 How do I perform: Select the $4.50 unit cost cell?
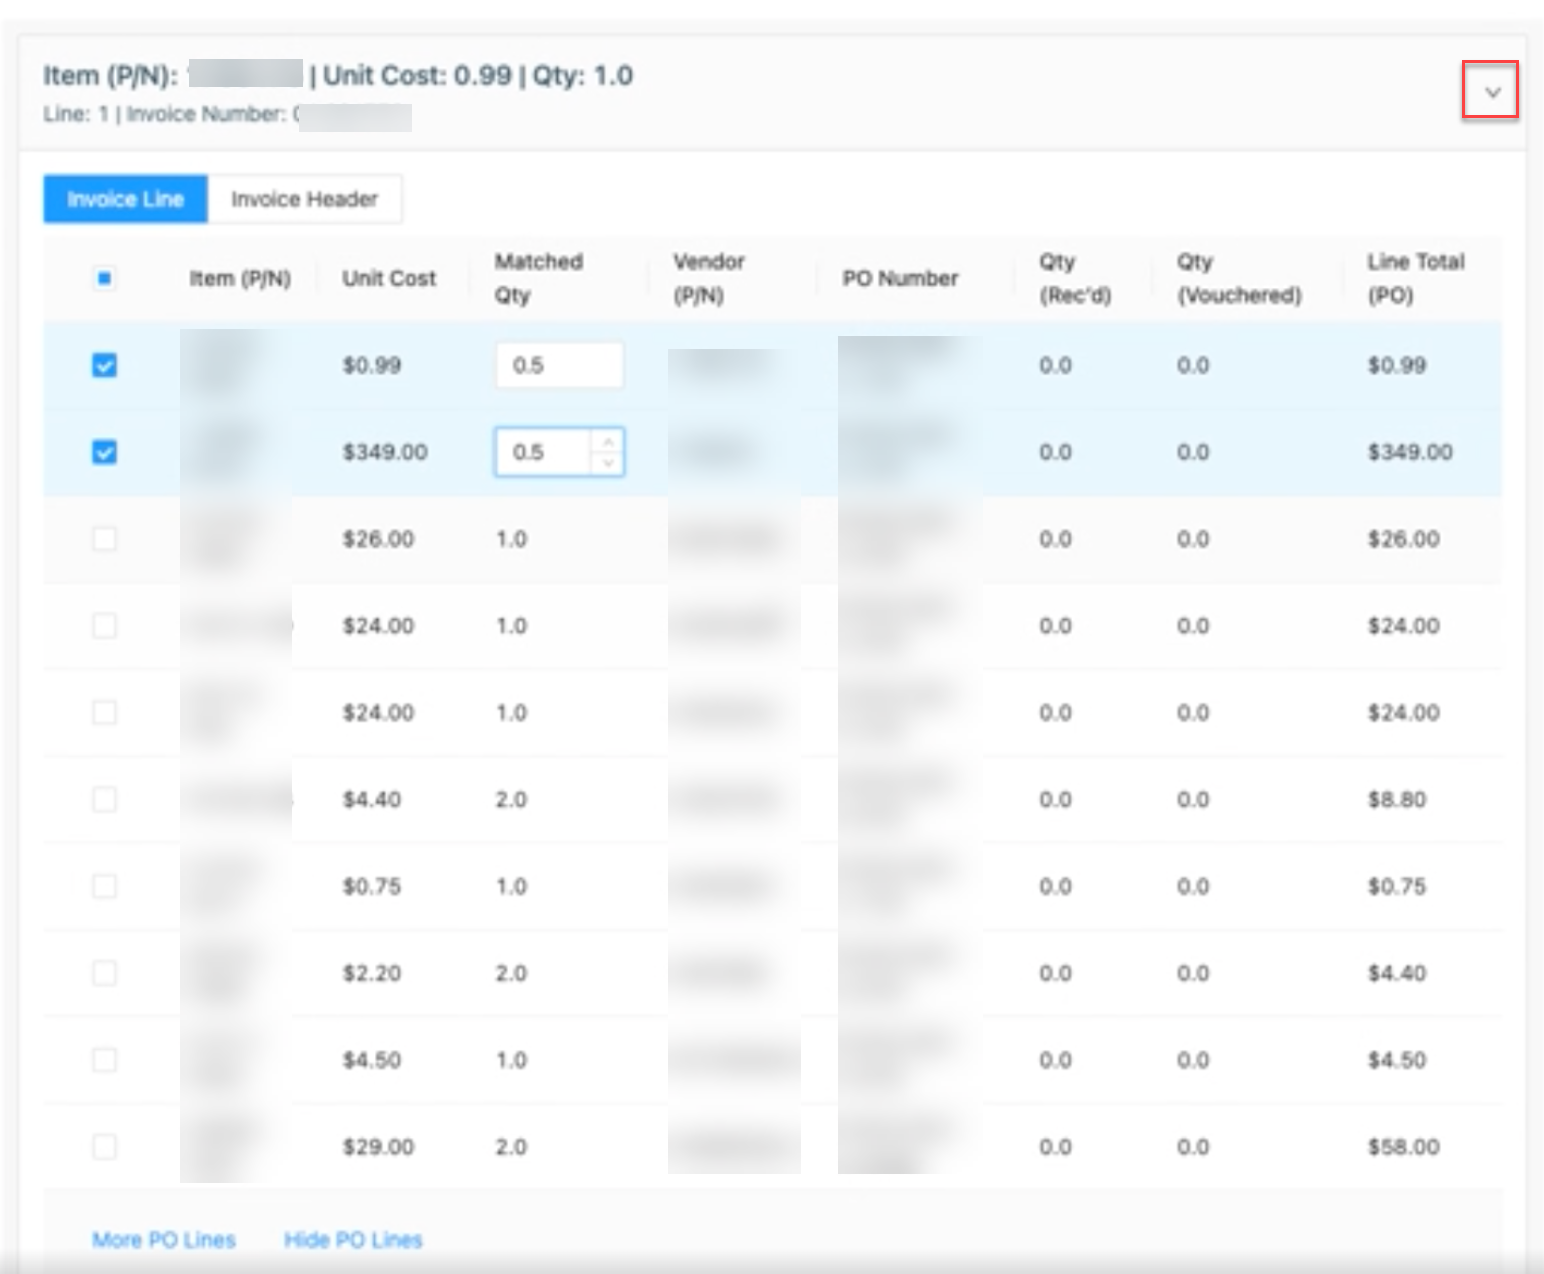(371, 1060)
